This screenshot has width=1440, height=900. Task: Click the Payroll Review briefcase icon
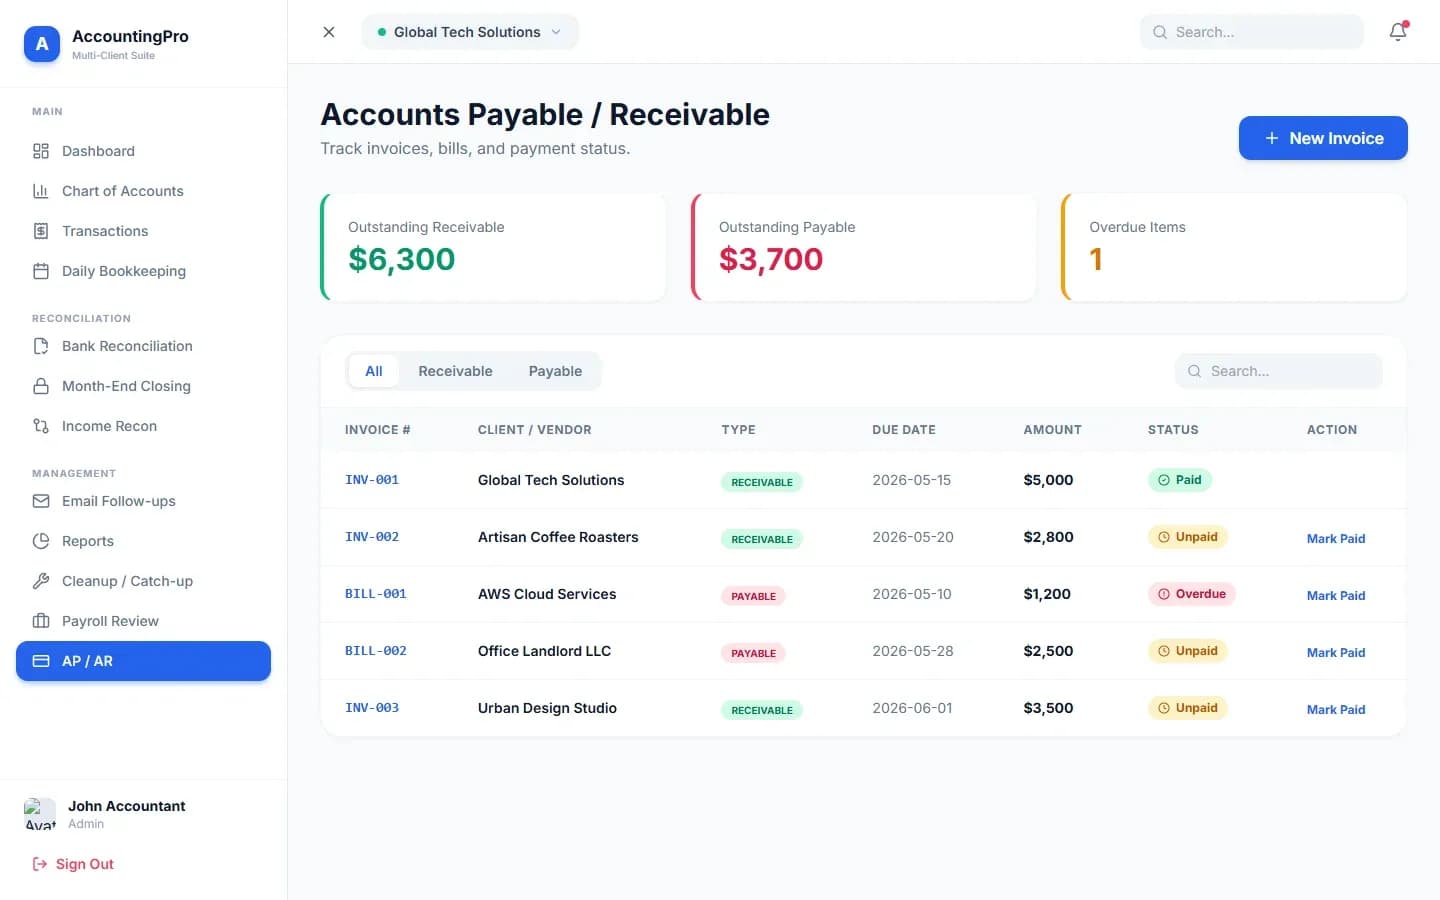[41, 621]
